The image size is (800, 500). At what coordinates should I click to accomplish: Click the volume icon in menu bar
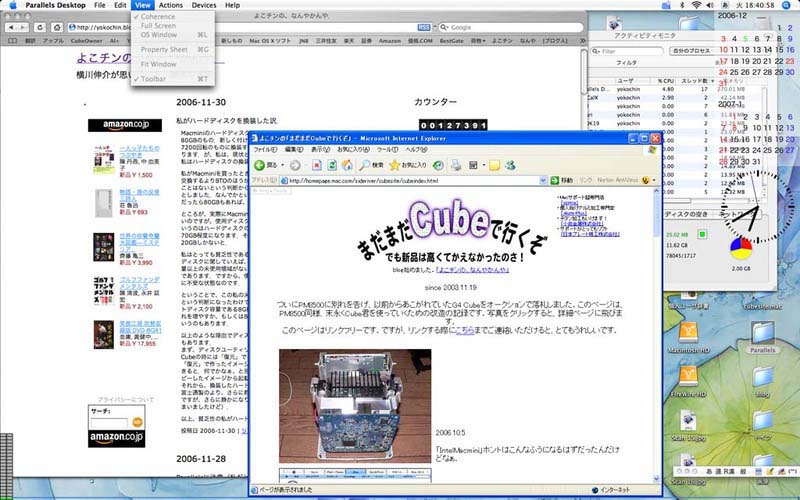coord(709,5)
